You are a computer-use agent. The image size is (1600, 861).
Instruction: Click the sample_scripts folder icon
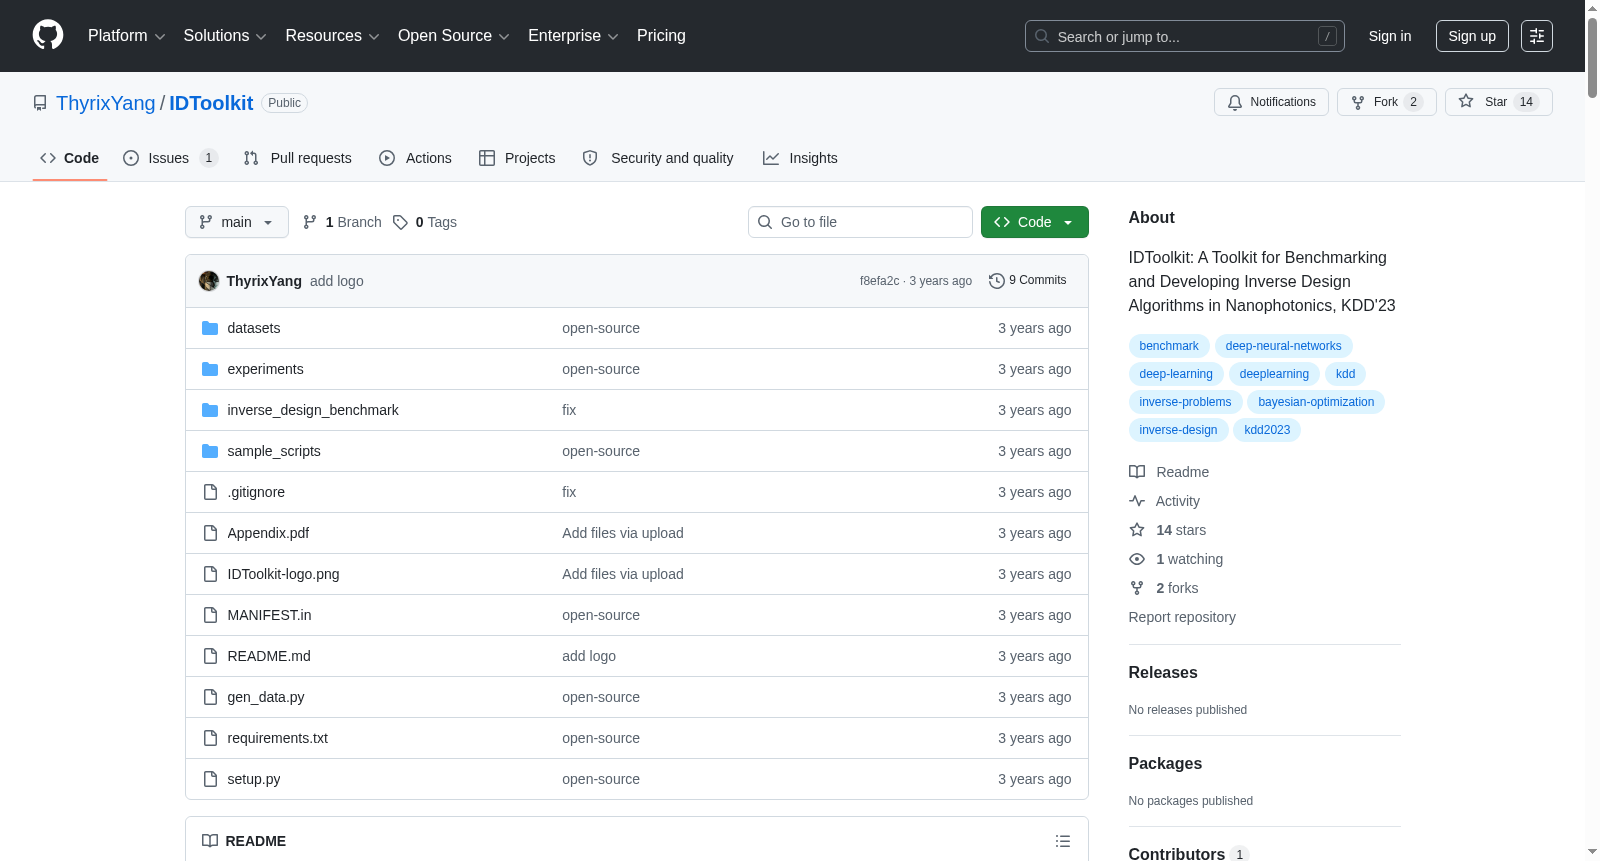click(x=210, y=451)
